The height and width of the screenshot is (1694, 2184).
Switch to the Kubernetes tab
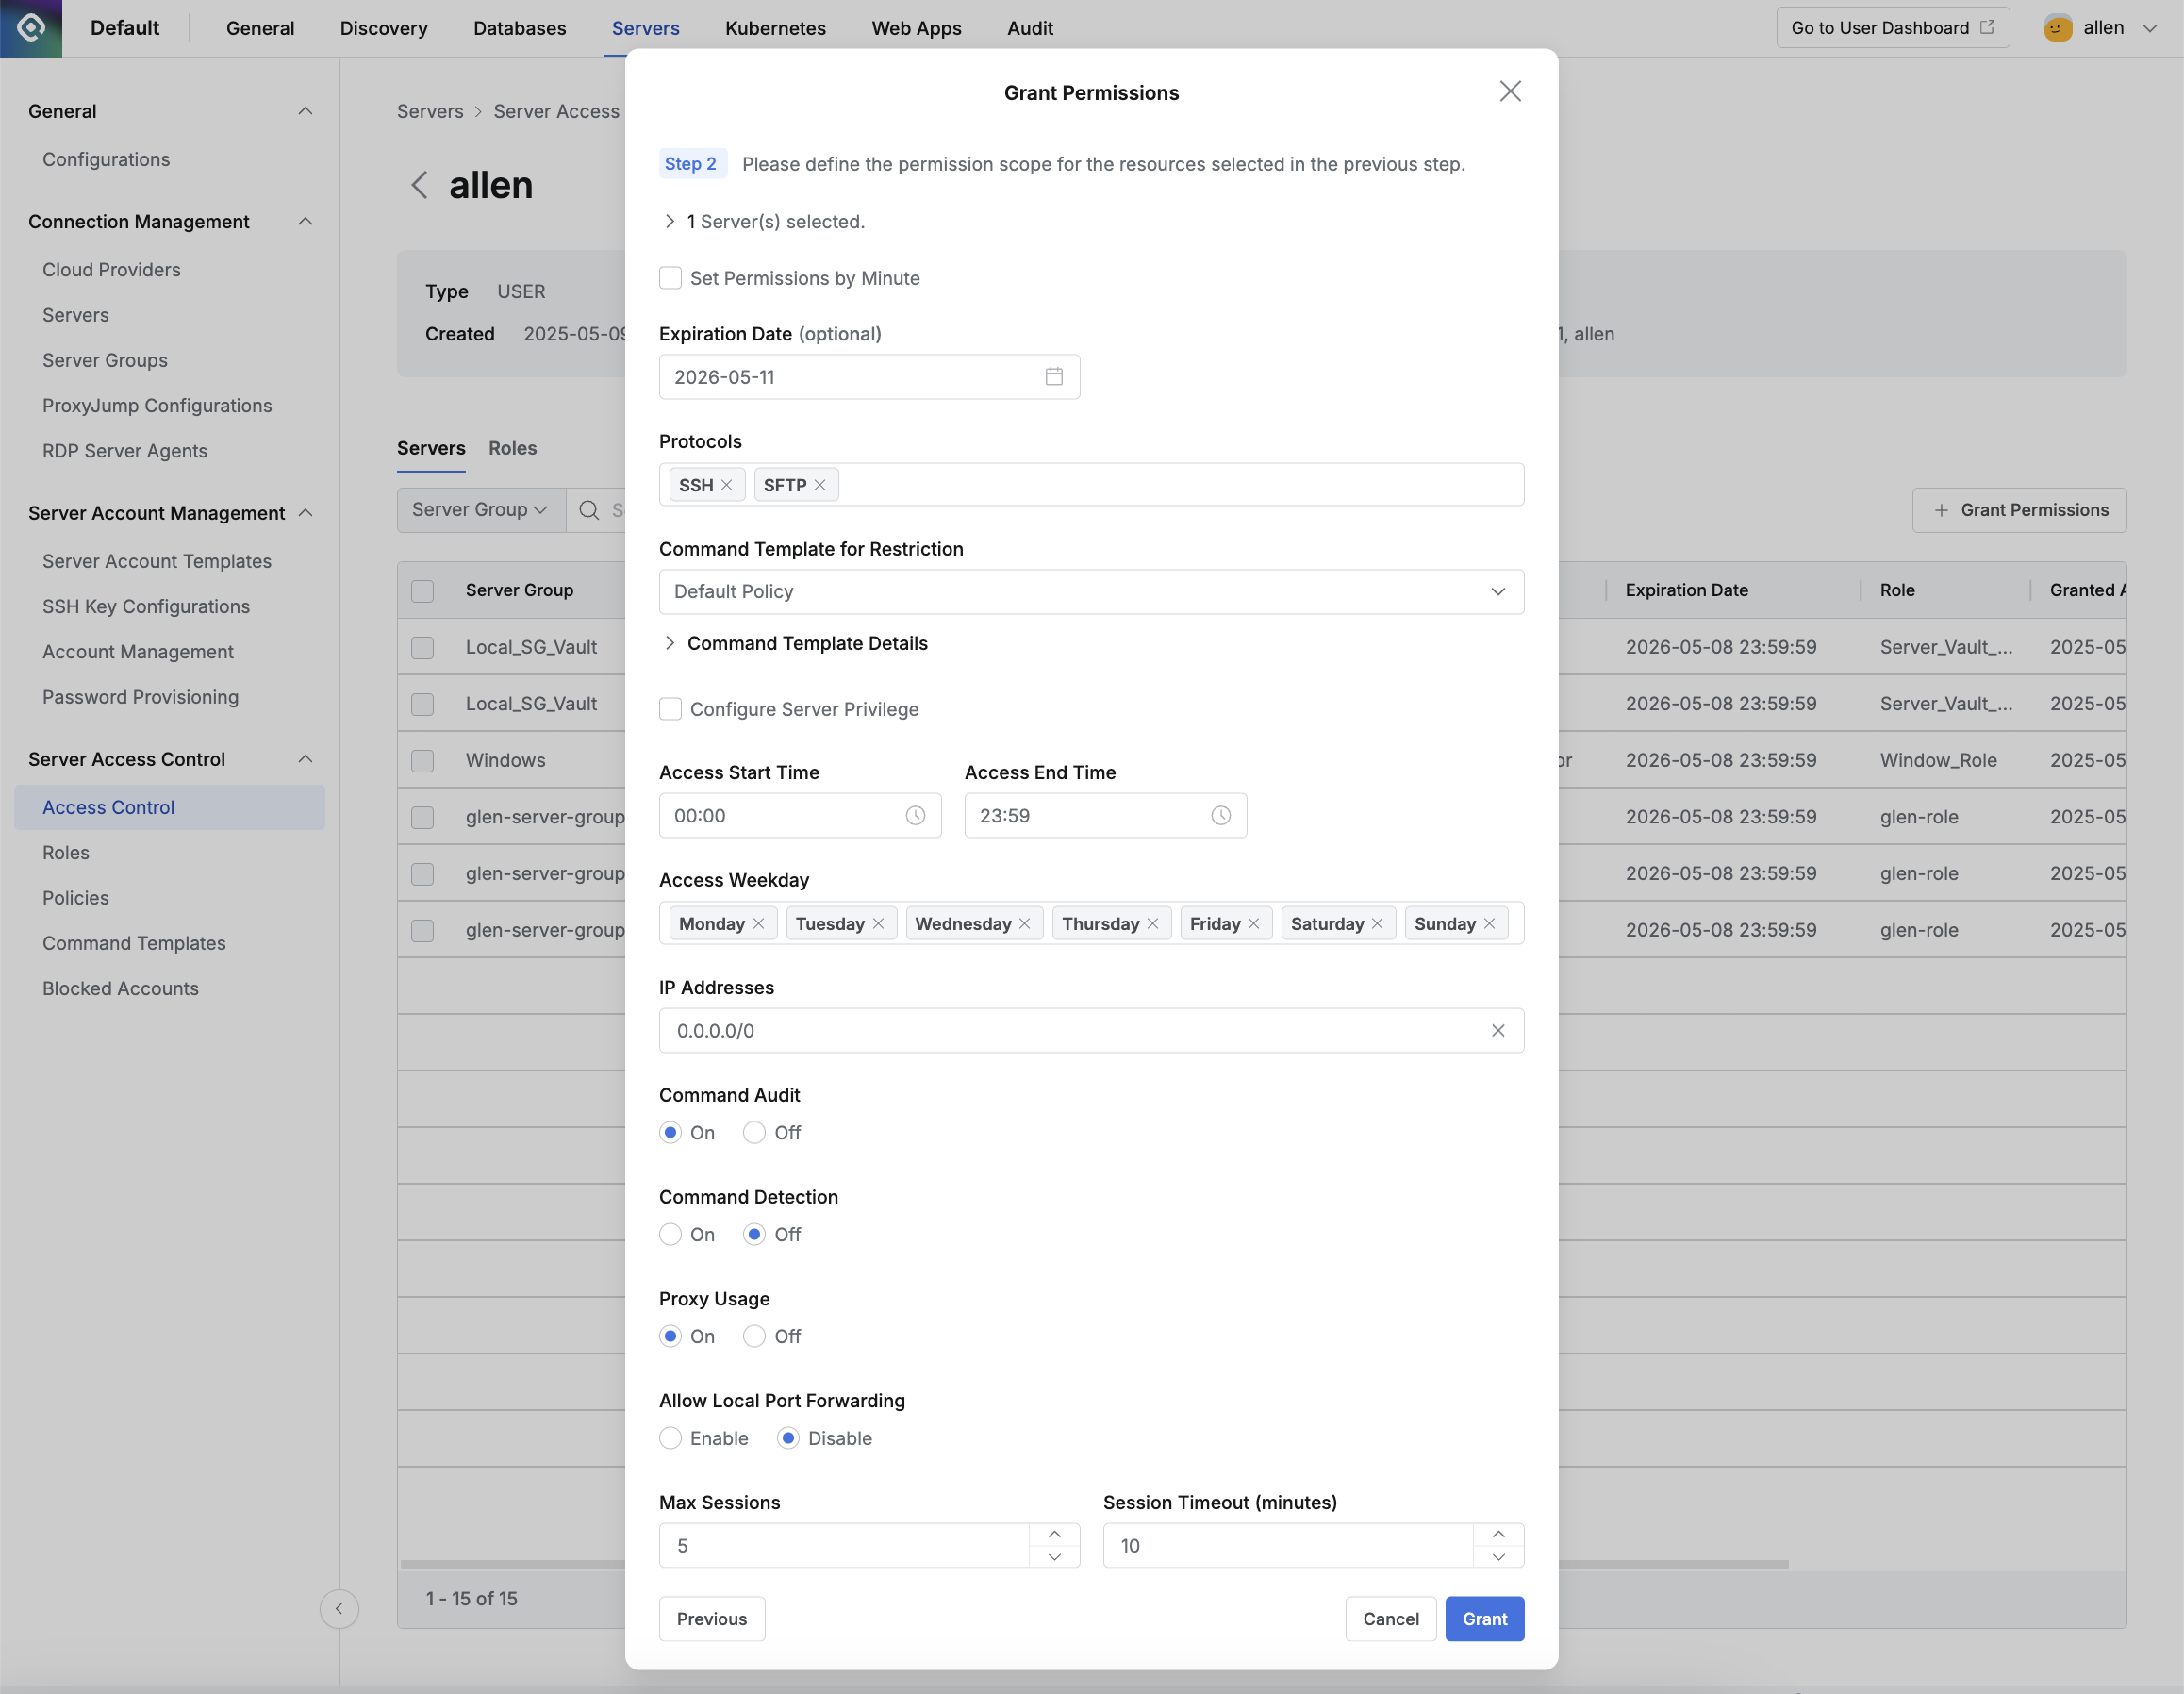[x=775, y=28]
